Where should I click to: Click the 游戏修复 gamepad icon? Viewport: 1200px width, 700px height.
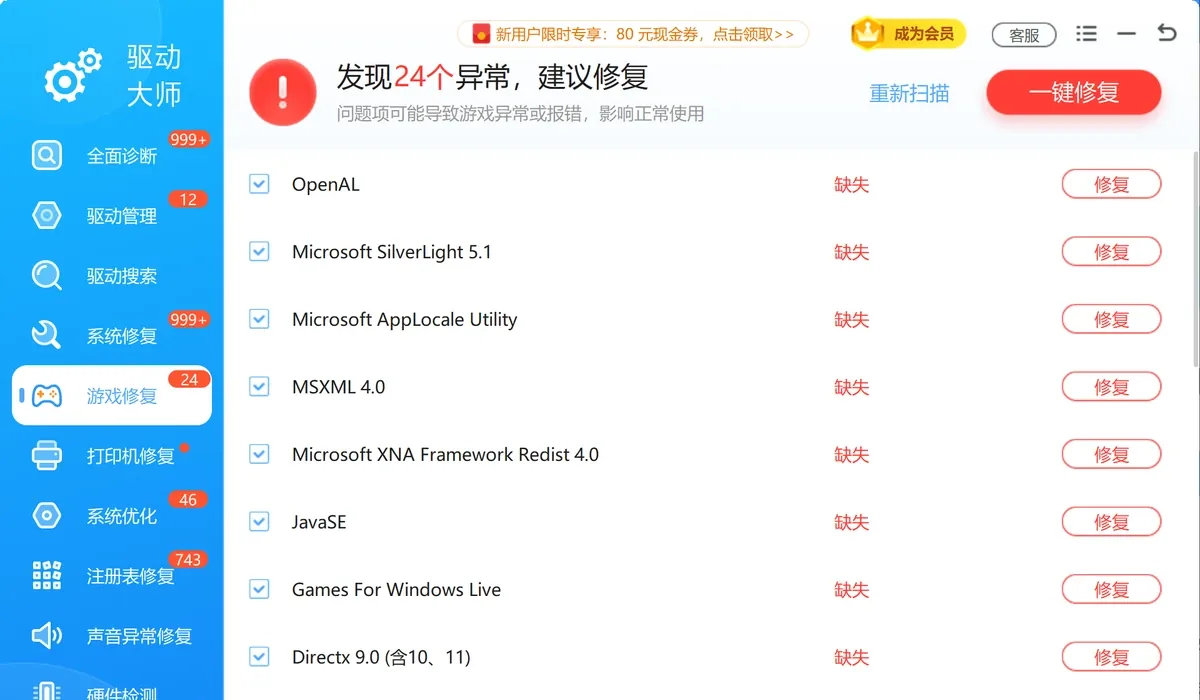click(x=47, y=396)
